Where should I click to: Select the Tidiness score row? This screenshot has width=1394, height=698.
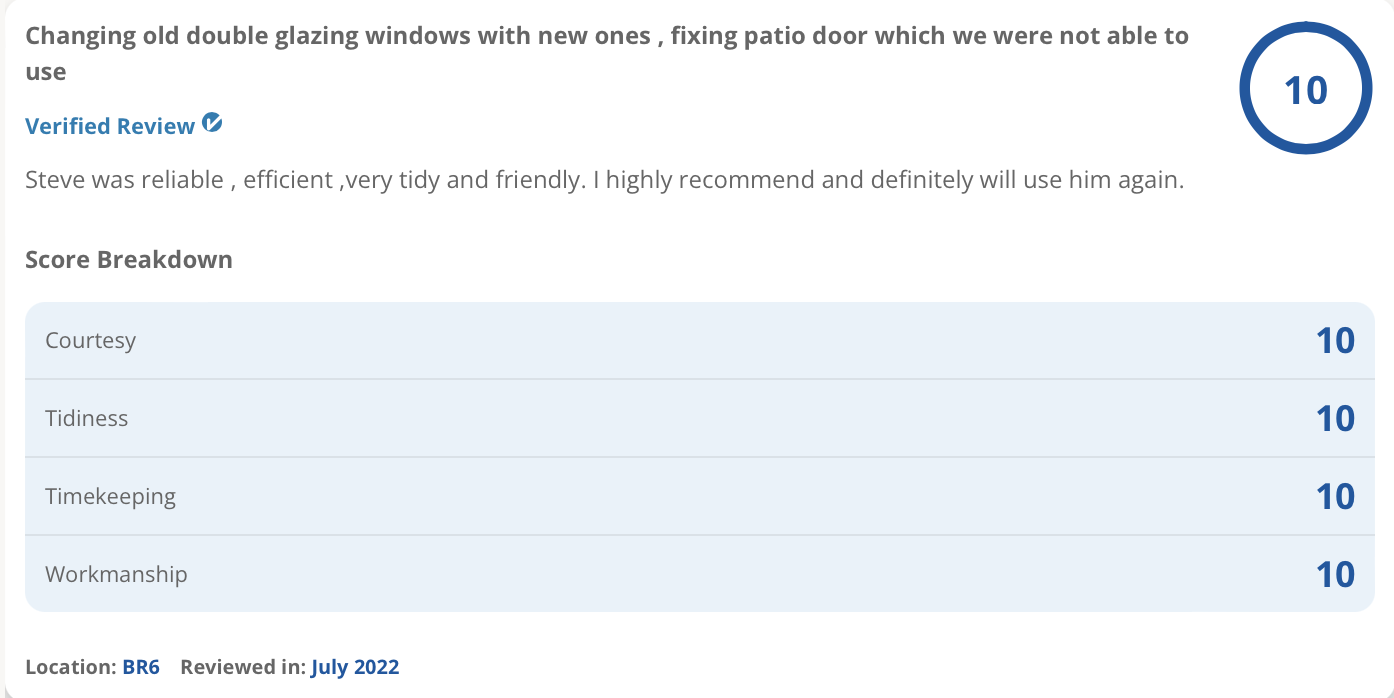pos(700,418)
